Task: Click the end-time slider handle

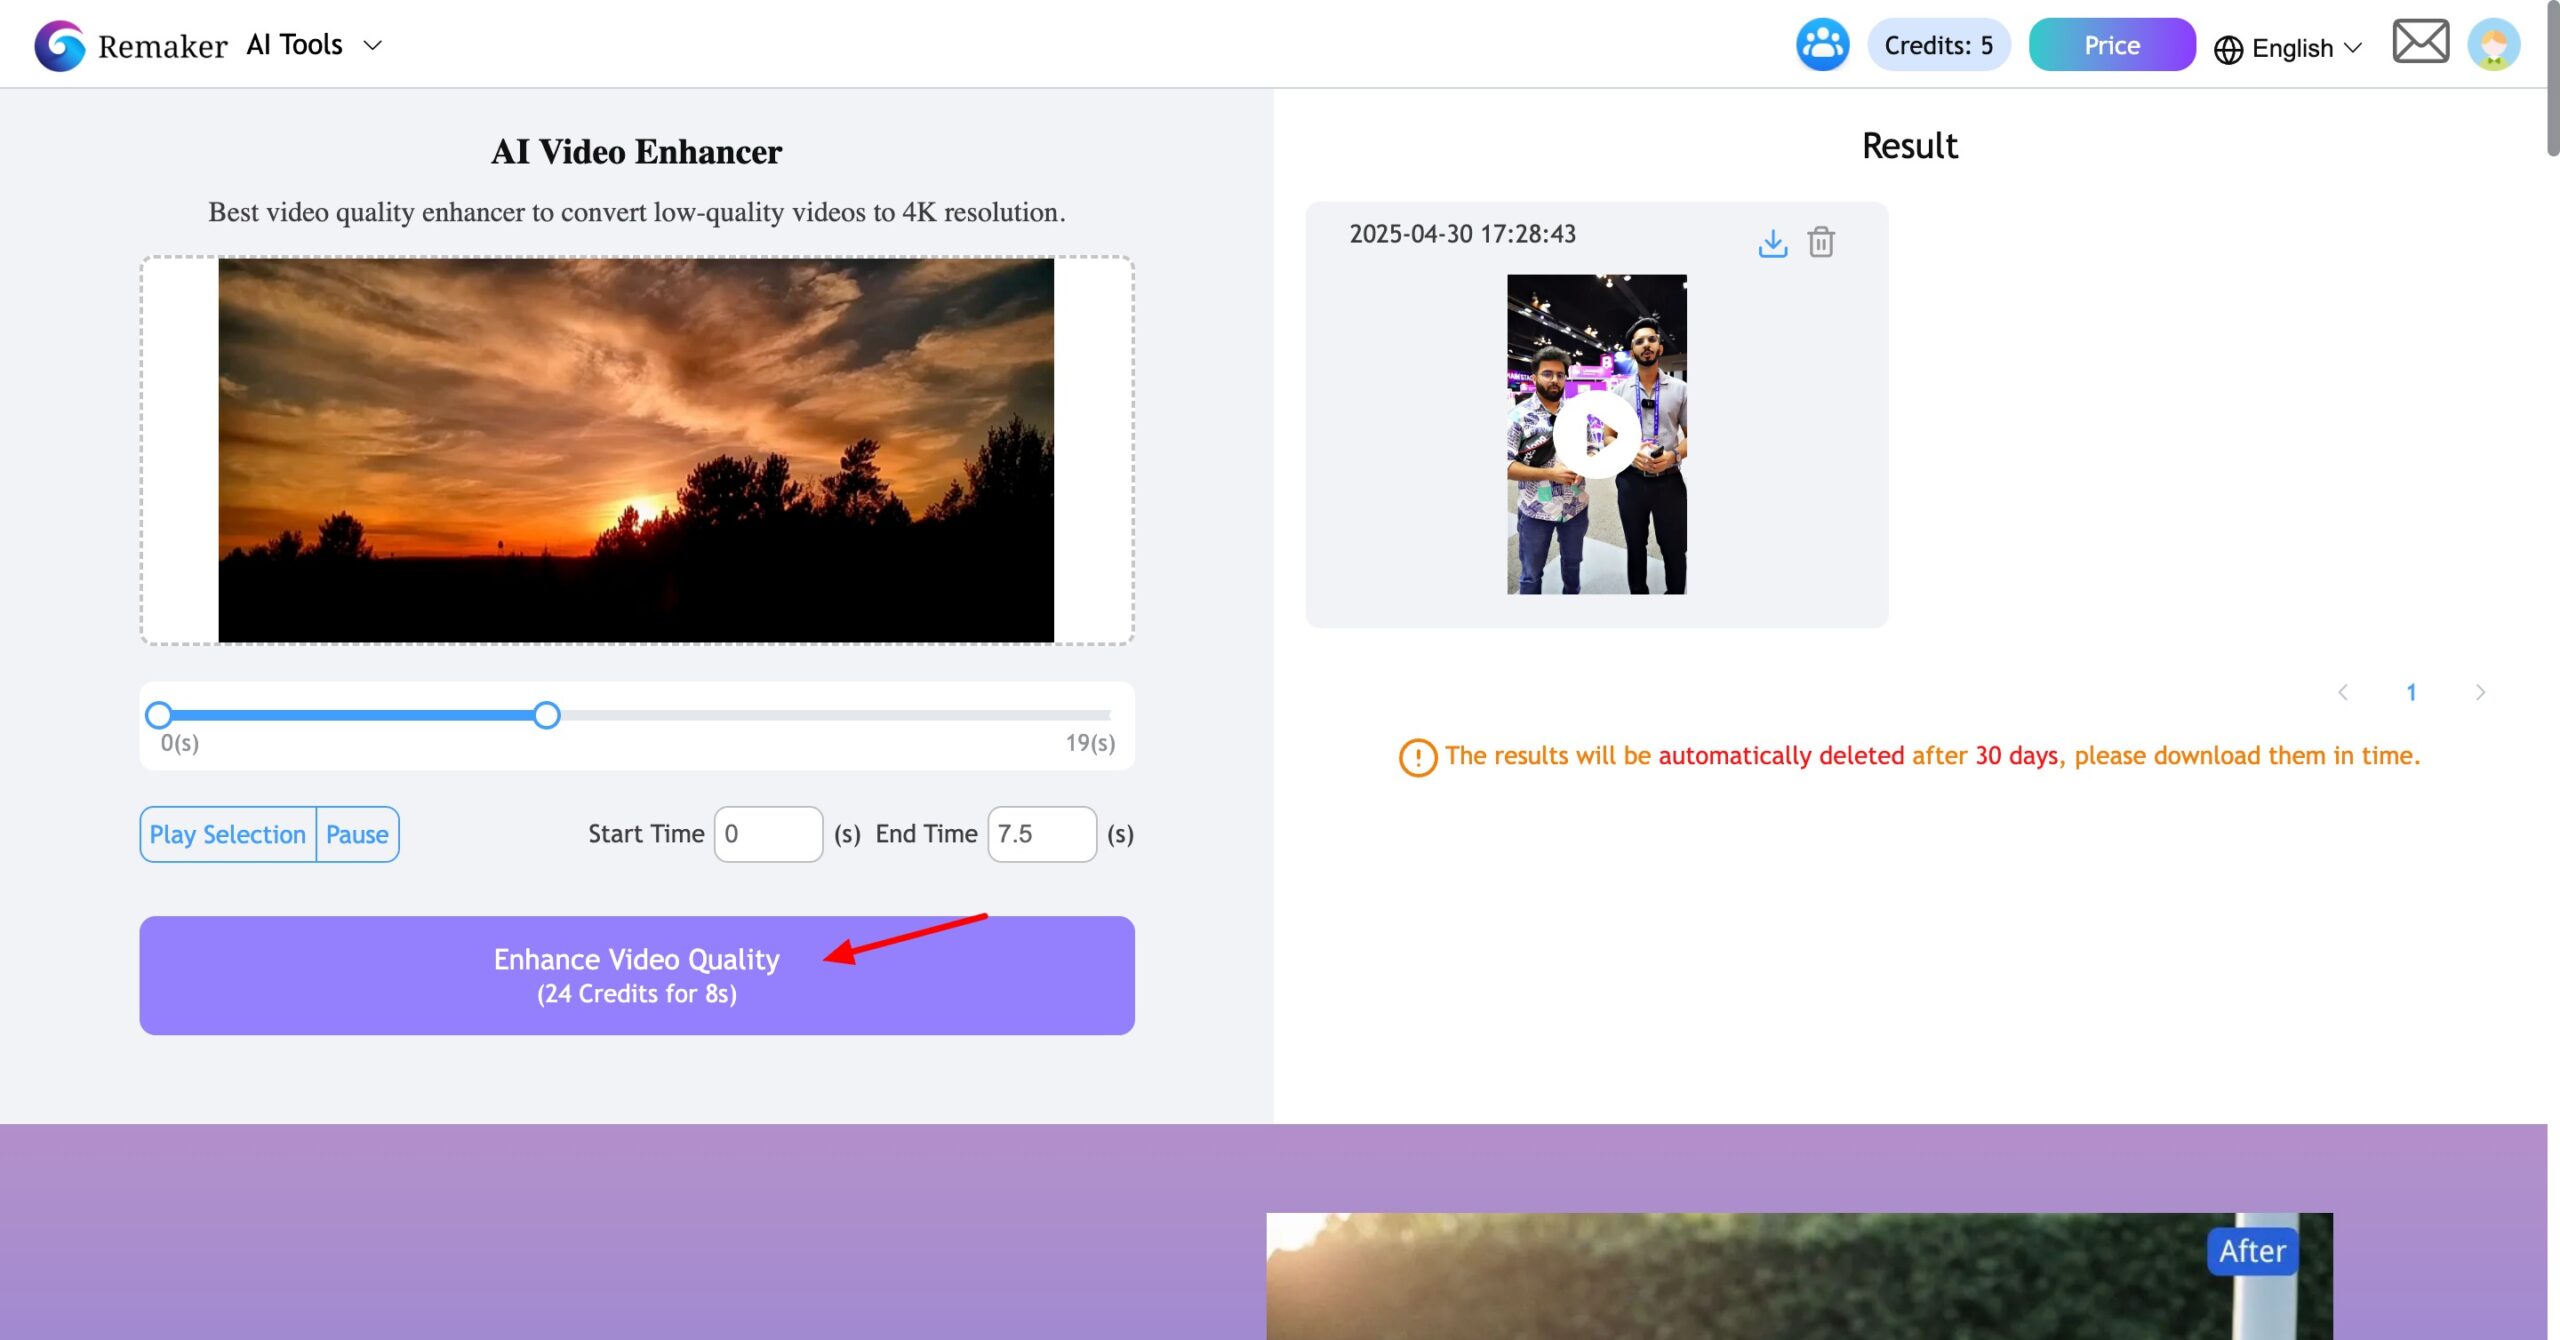Action: pos(546,715)
